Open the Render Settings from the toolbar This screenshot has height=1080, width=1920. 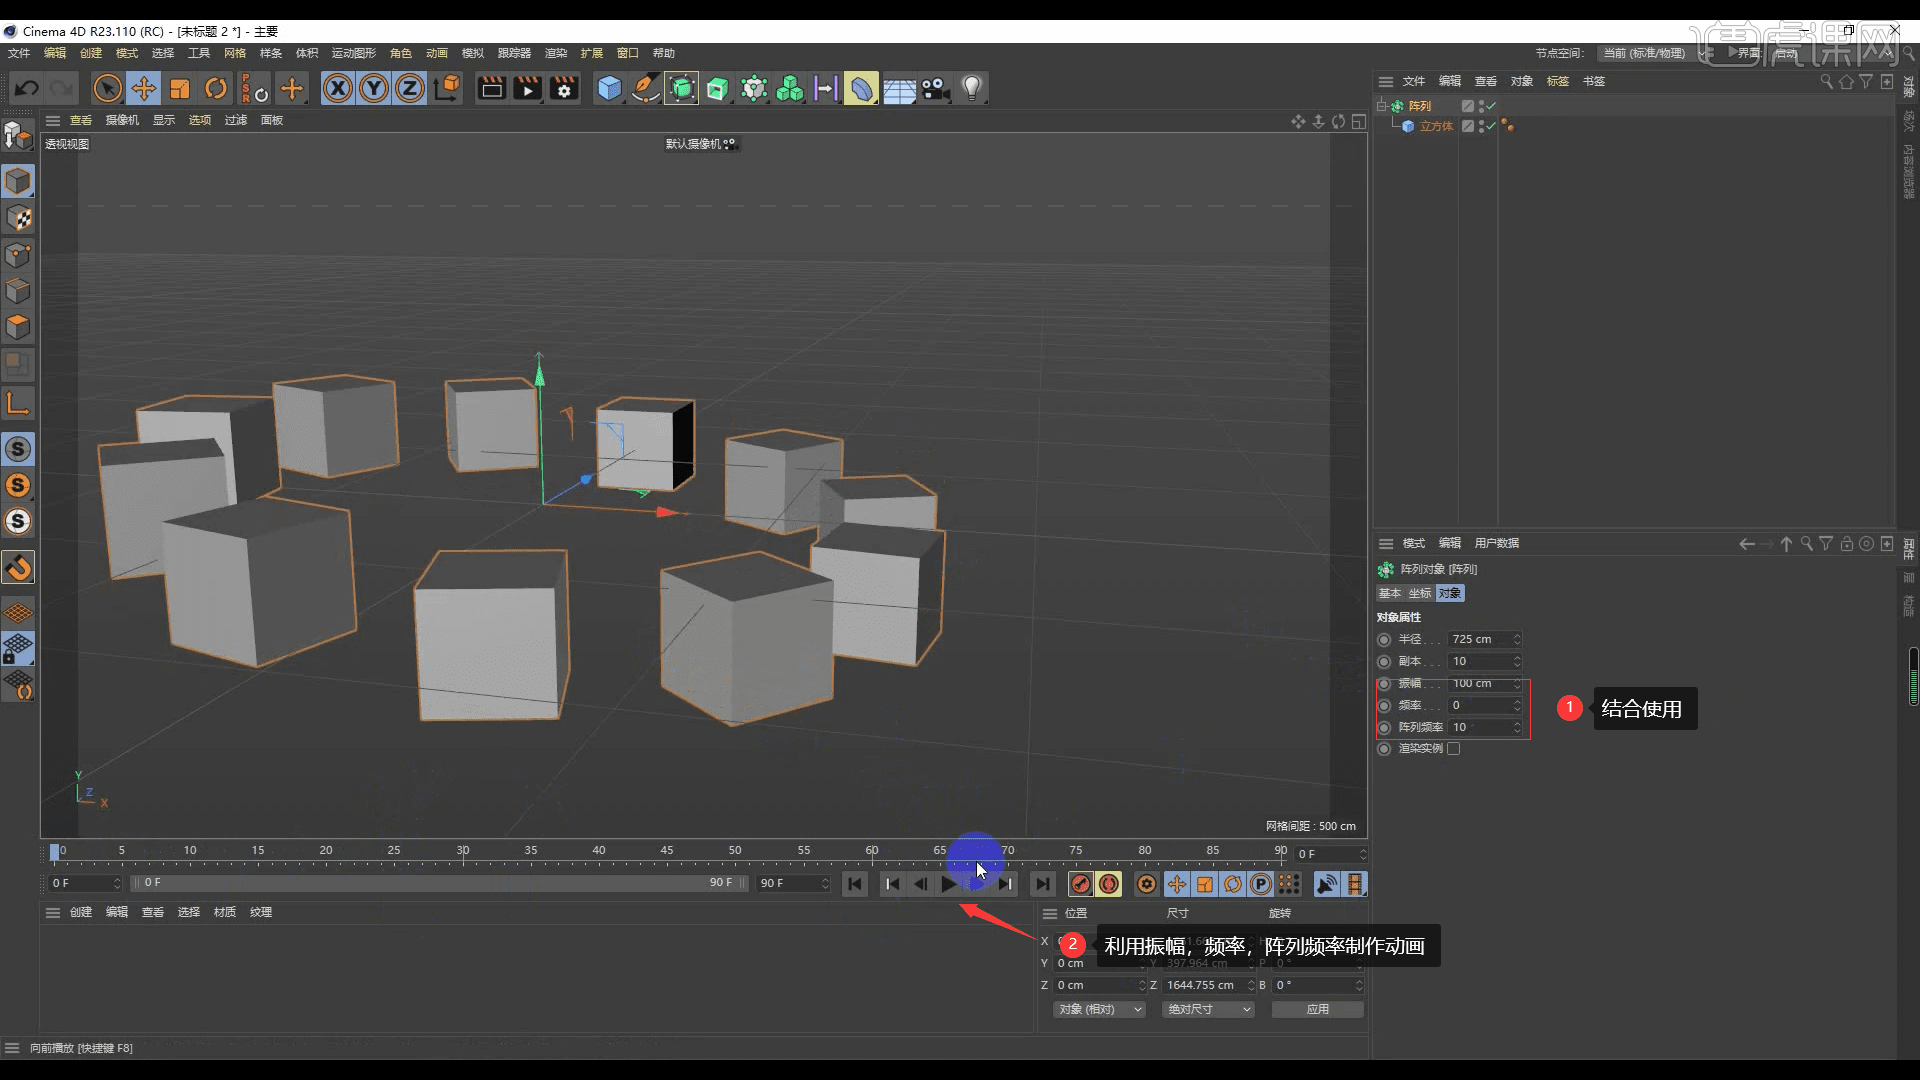(565, 88)
